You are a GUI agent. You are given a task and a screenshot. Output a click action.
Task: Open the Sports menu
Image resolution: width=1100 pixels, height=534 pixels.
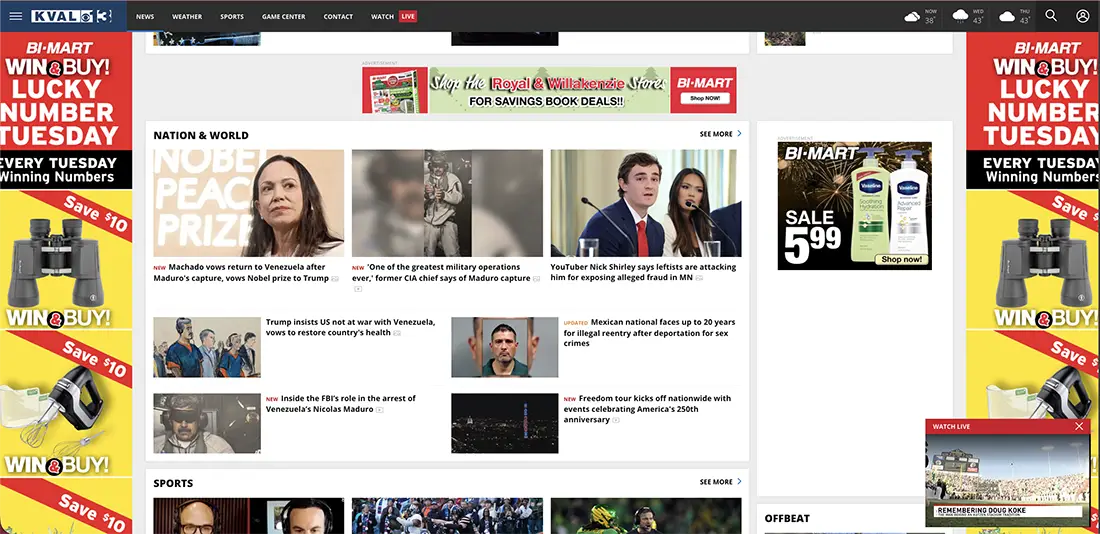232,16
